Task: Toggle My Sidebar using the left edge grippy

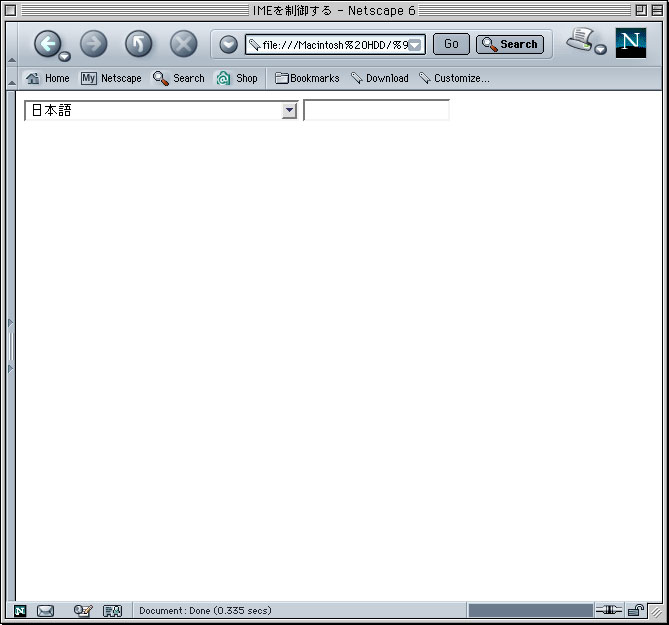Action: click(x=11, y=346)
